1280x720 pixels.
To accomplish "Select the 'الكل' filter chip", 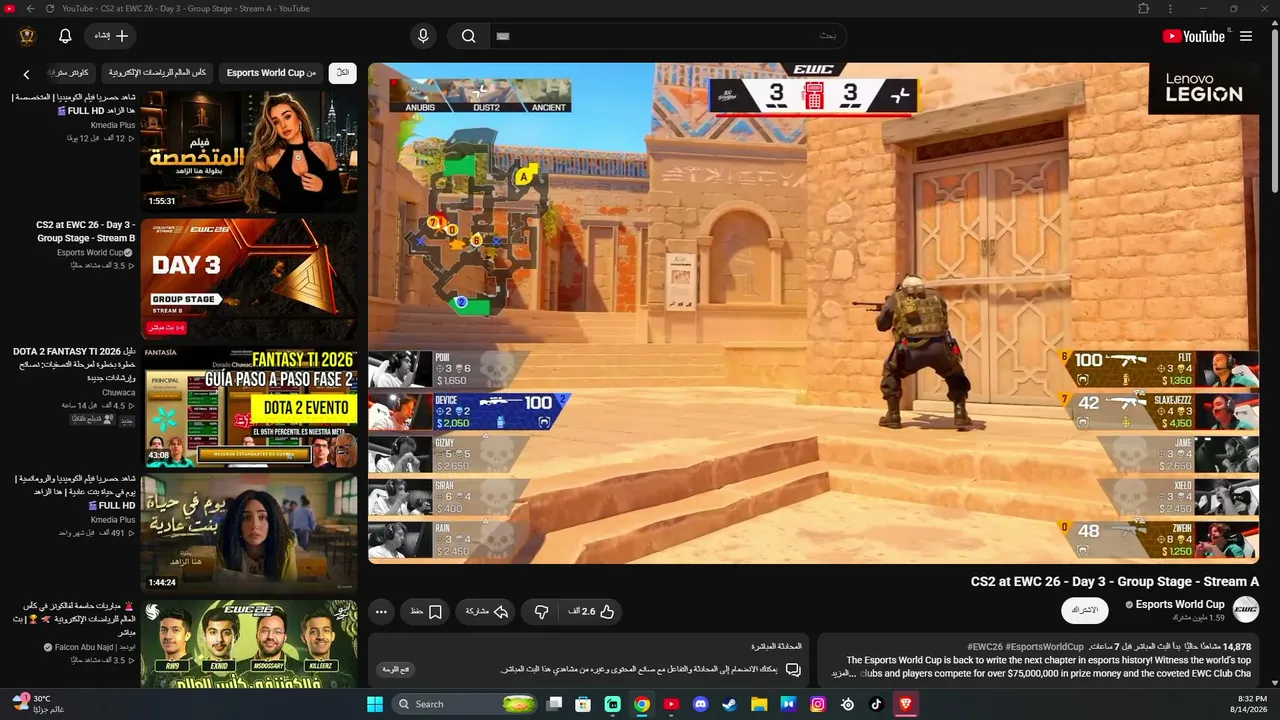I will [342, 73].
